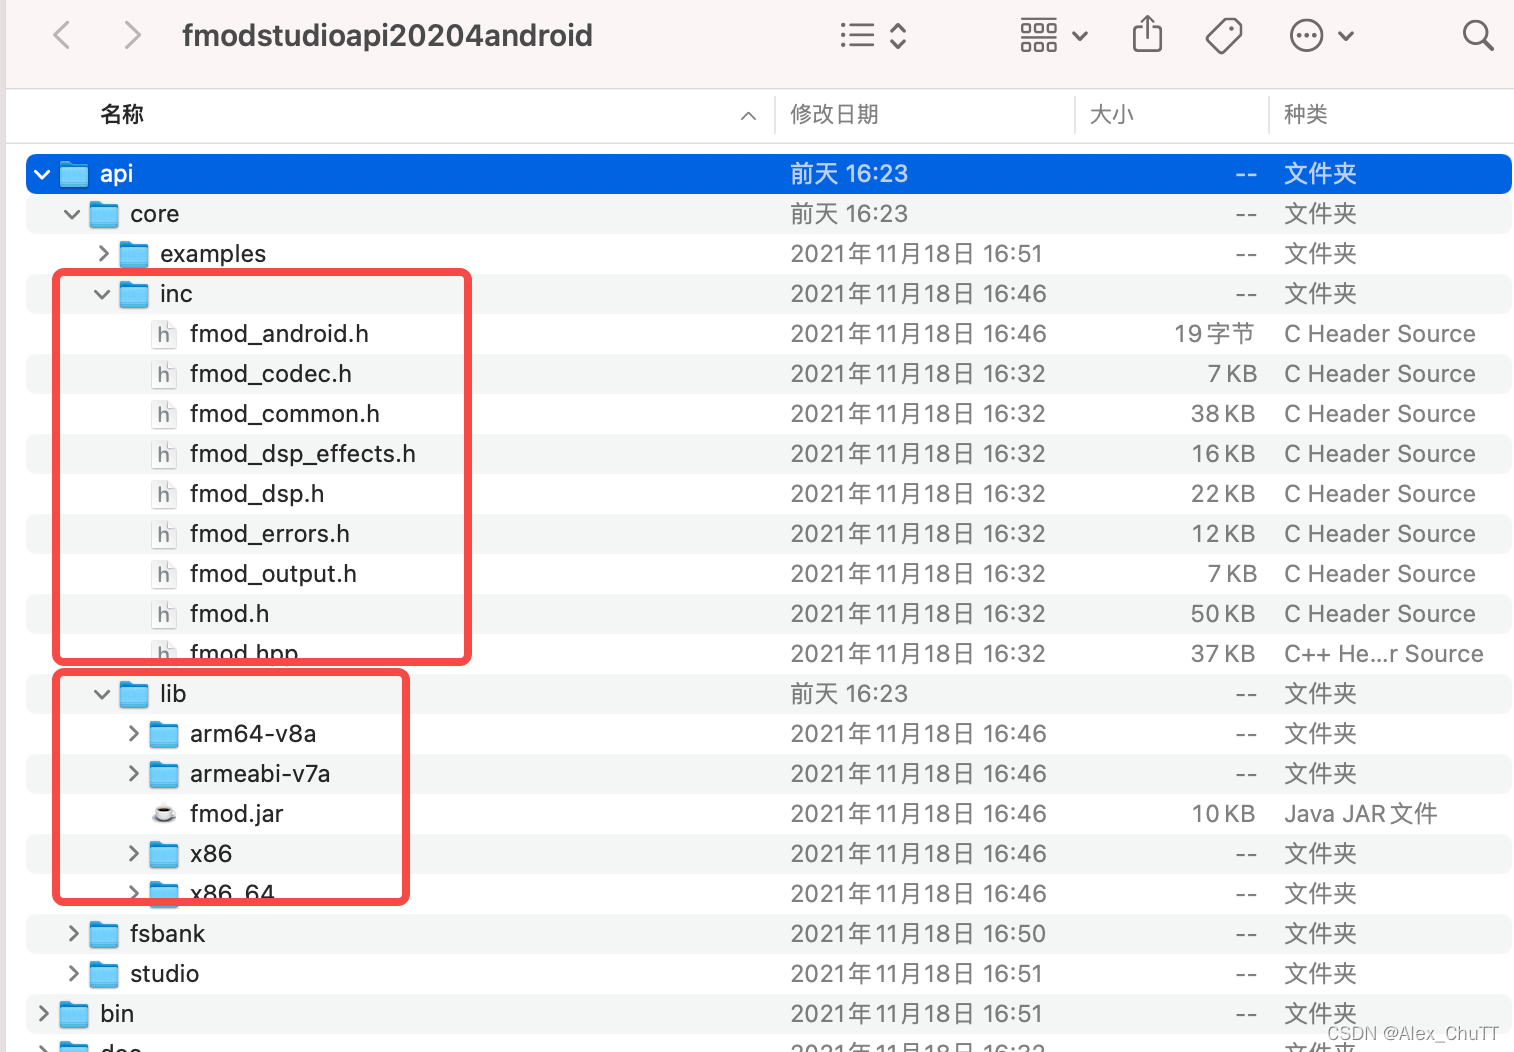
Task: Select the fmod_common.h file name
Action: click(285, 414)
